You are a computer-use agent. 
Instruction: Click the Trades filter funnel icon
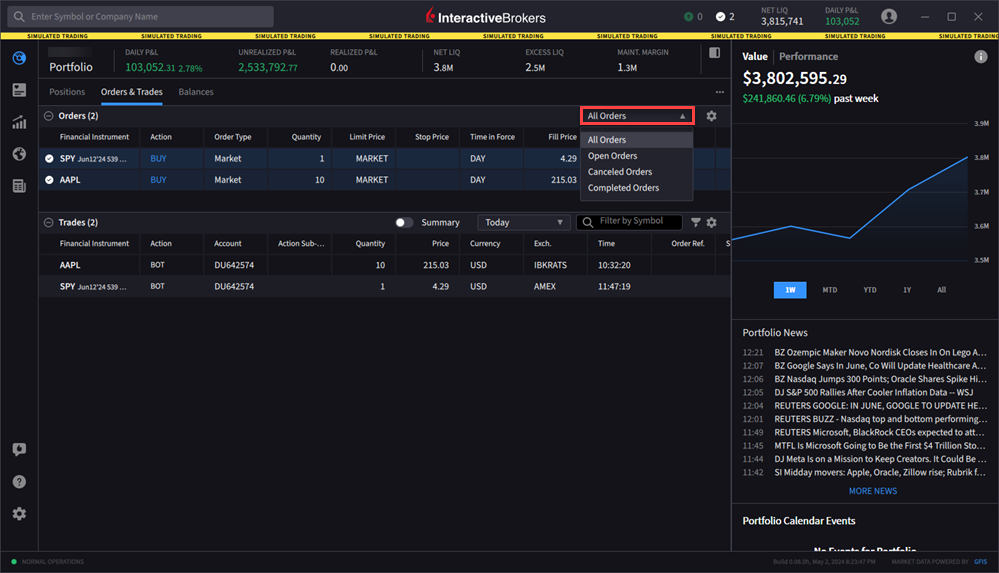(696, 222)
